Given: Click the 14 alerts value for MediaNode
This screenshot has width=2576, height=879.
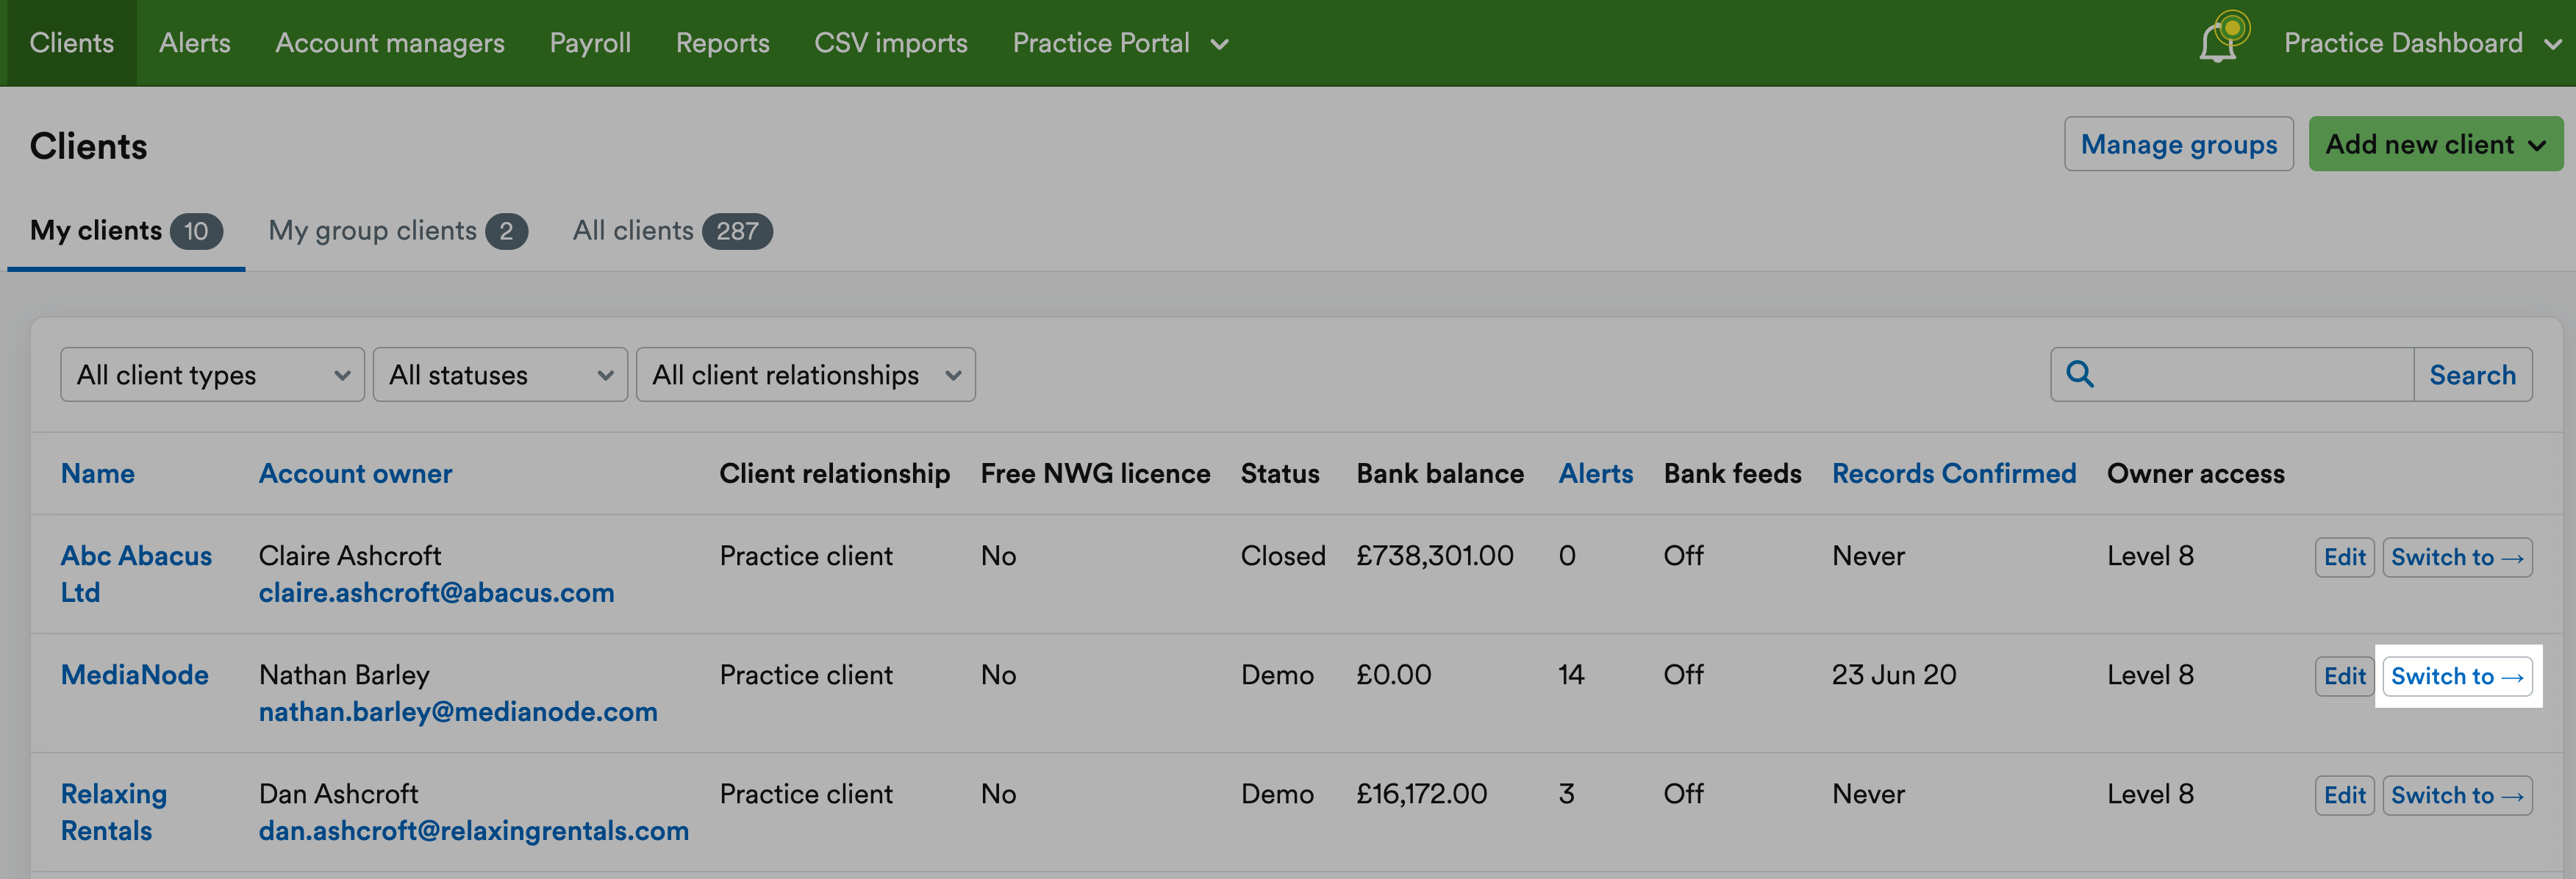Looking at the screenshot, I should pyautogui.click(x=1570, y=675).
